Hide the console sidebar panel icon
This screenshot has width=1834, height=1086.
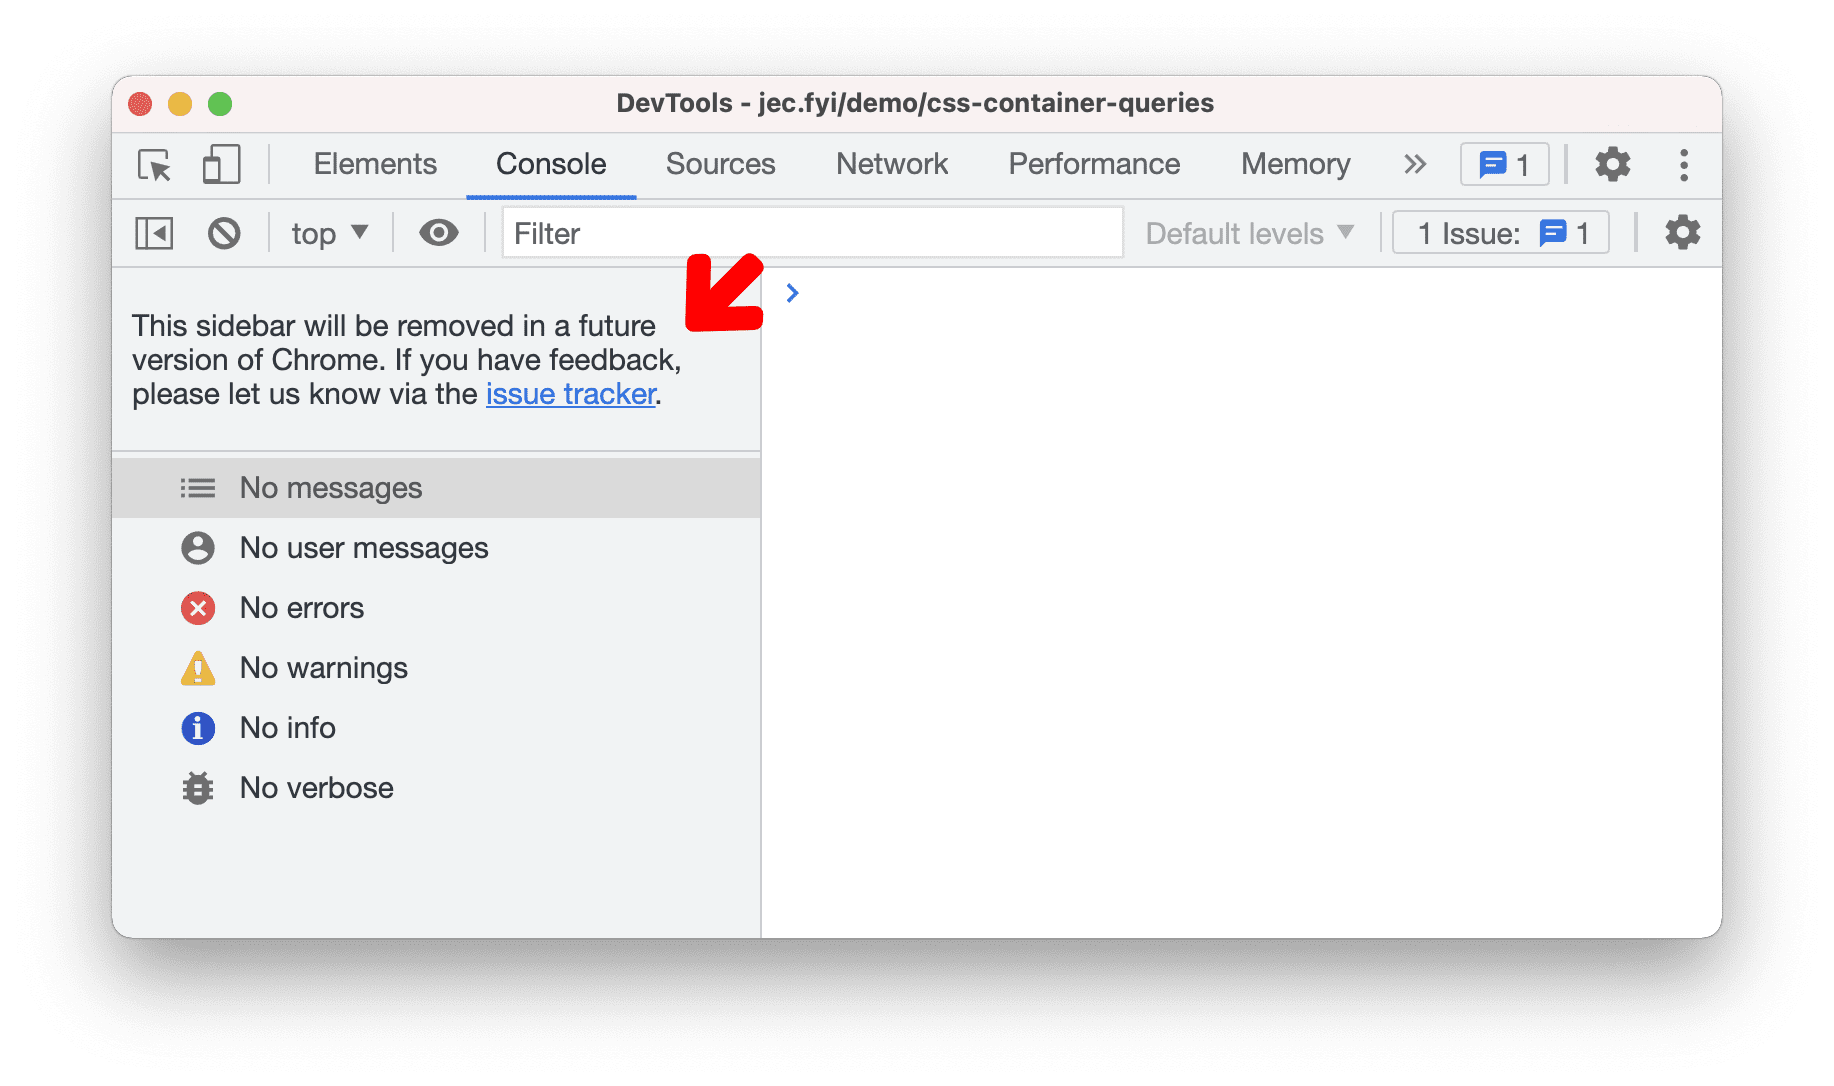153,232
